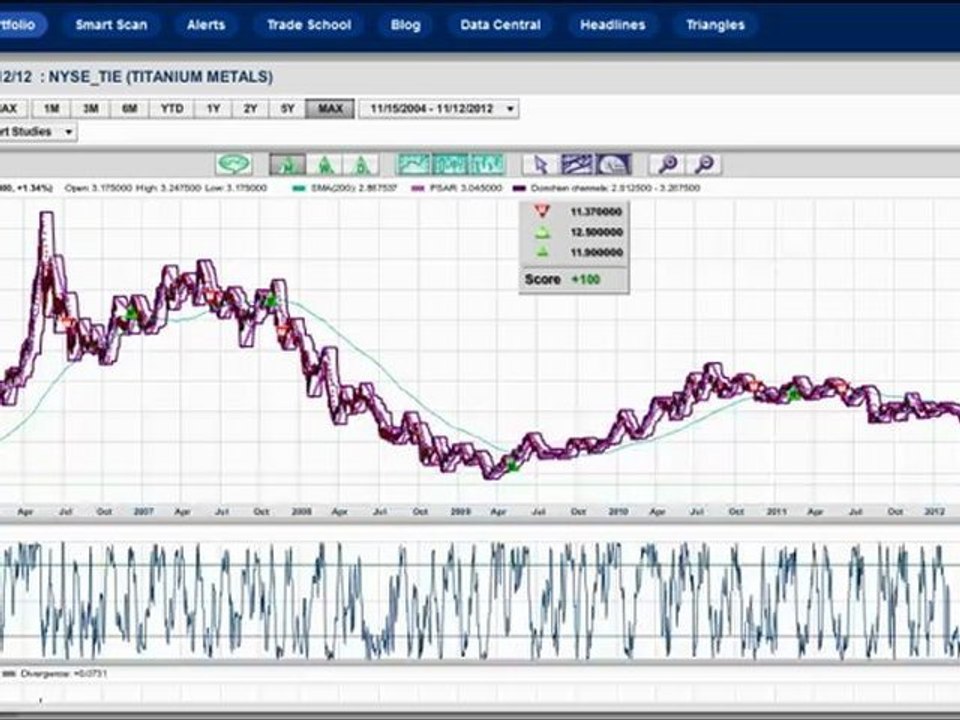Expand the Chart Studies dropdown

37,132
